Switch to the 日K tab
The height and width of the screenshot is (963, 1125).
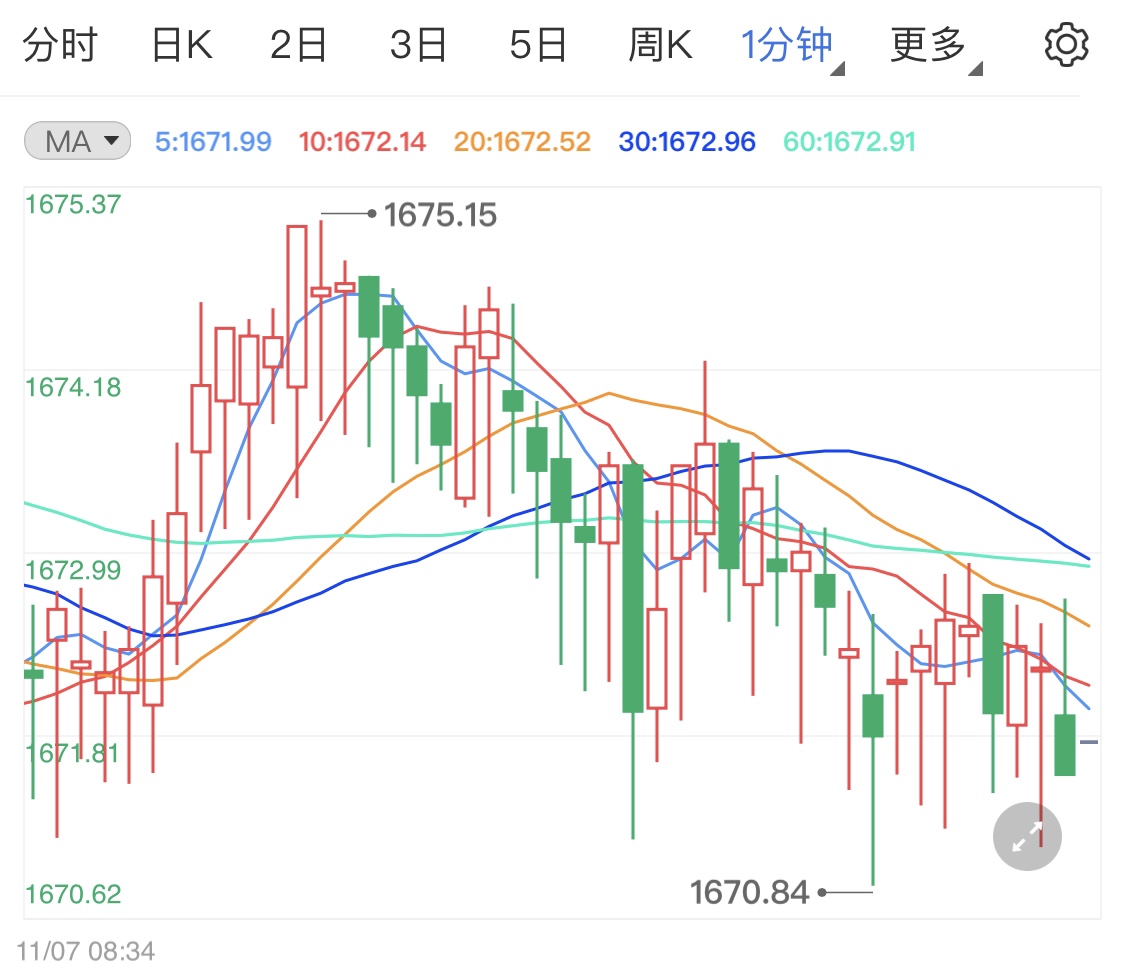tap(182, 44)
